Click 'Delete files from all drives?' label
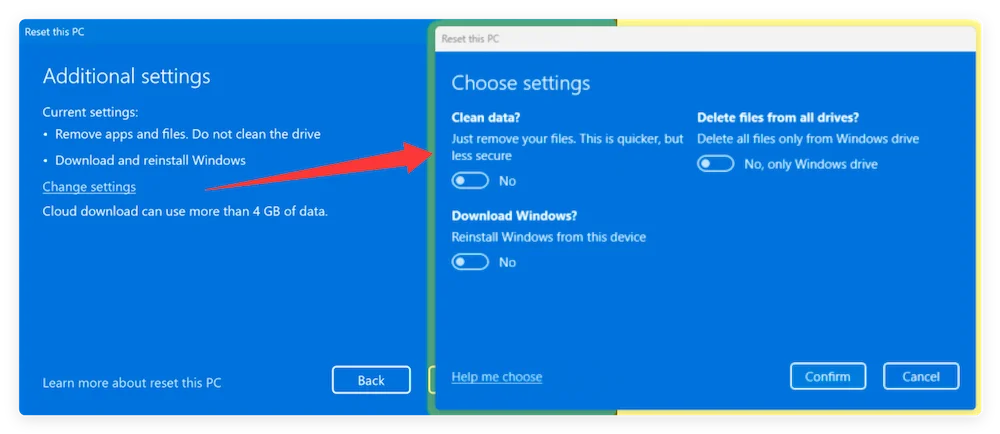 pos(778,117)
